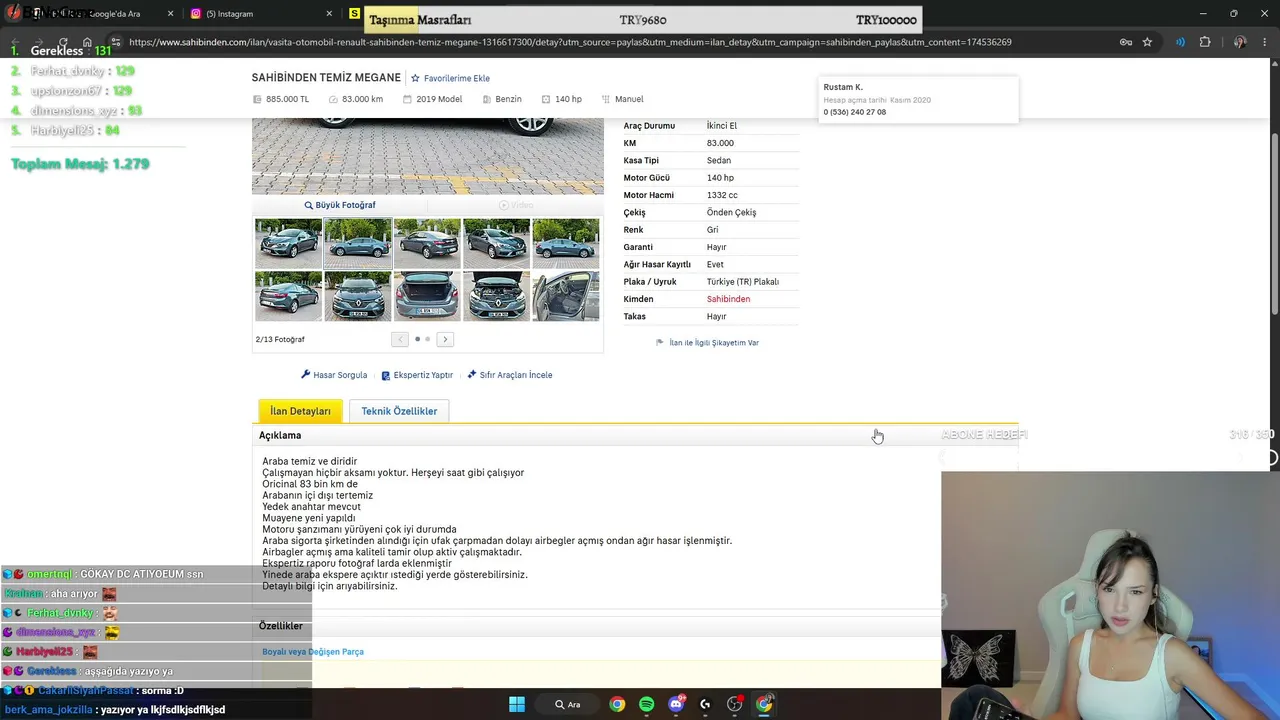Open the Büyük Fotoğraf large photo view
The height and width of the screenshot is (720, 1280).
pos(340,205)
